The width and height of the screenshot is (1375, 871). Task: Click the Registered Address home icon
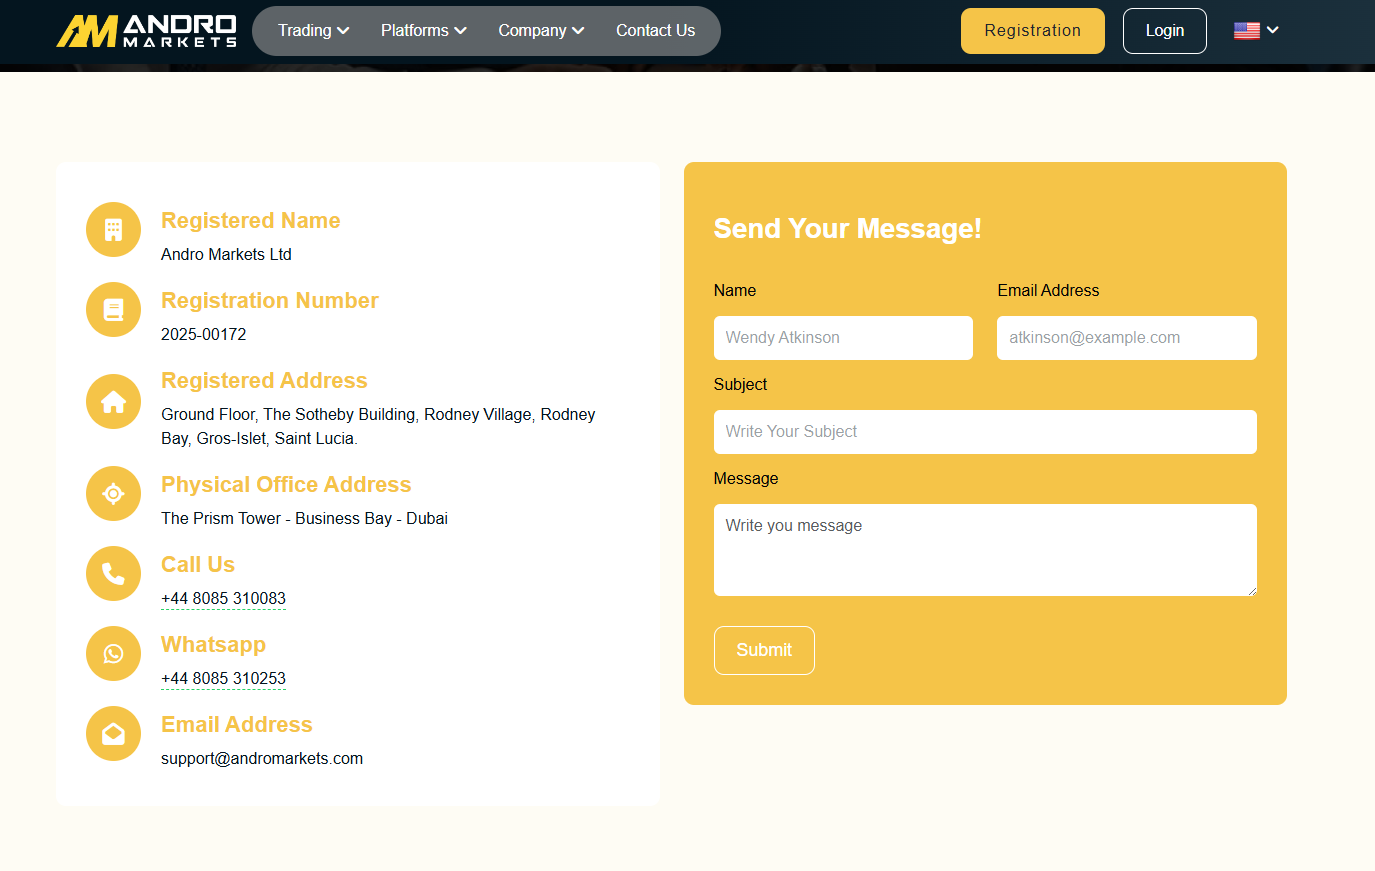click(114, 402)
